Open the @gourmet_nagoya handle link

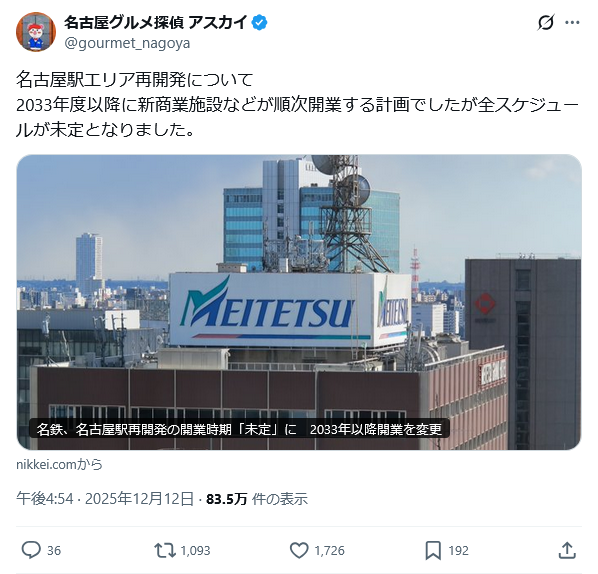[x=127, y=43]
